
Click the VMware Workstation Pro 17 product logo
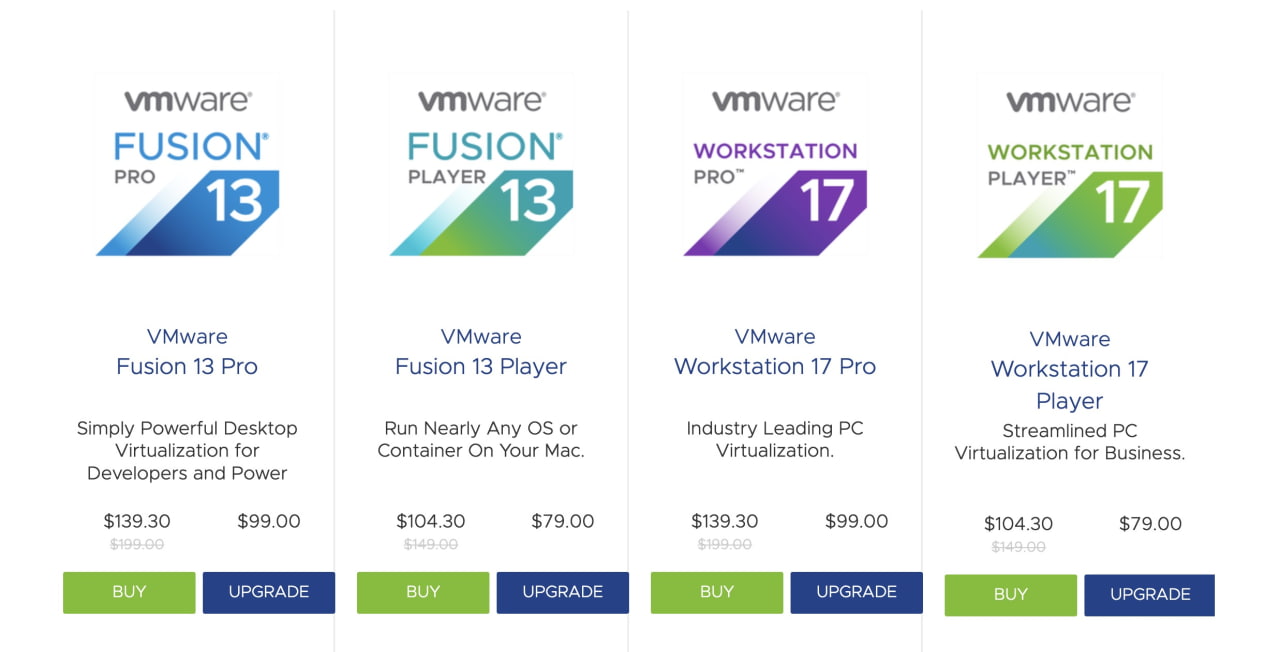point(774,165)
